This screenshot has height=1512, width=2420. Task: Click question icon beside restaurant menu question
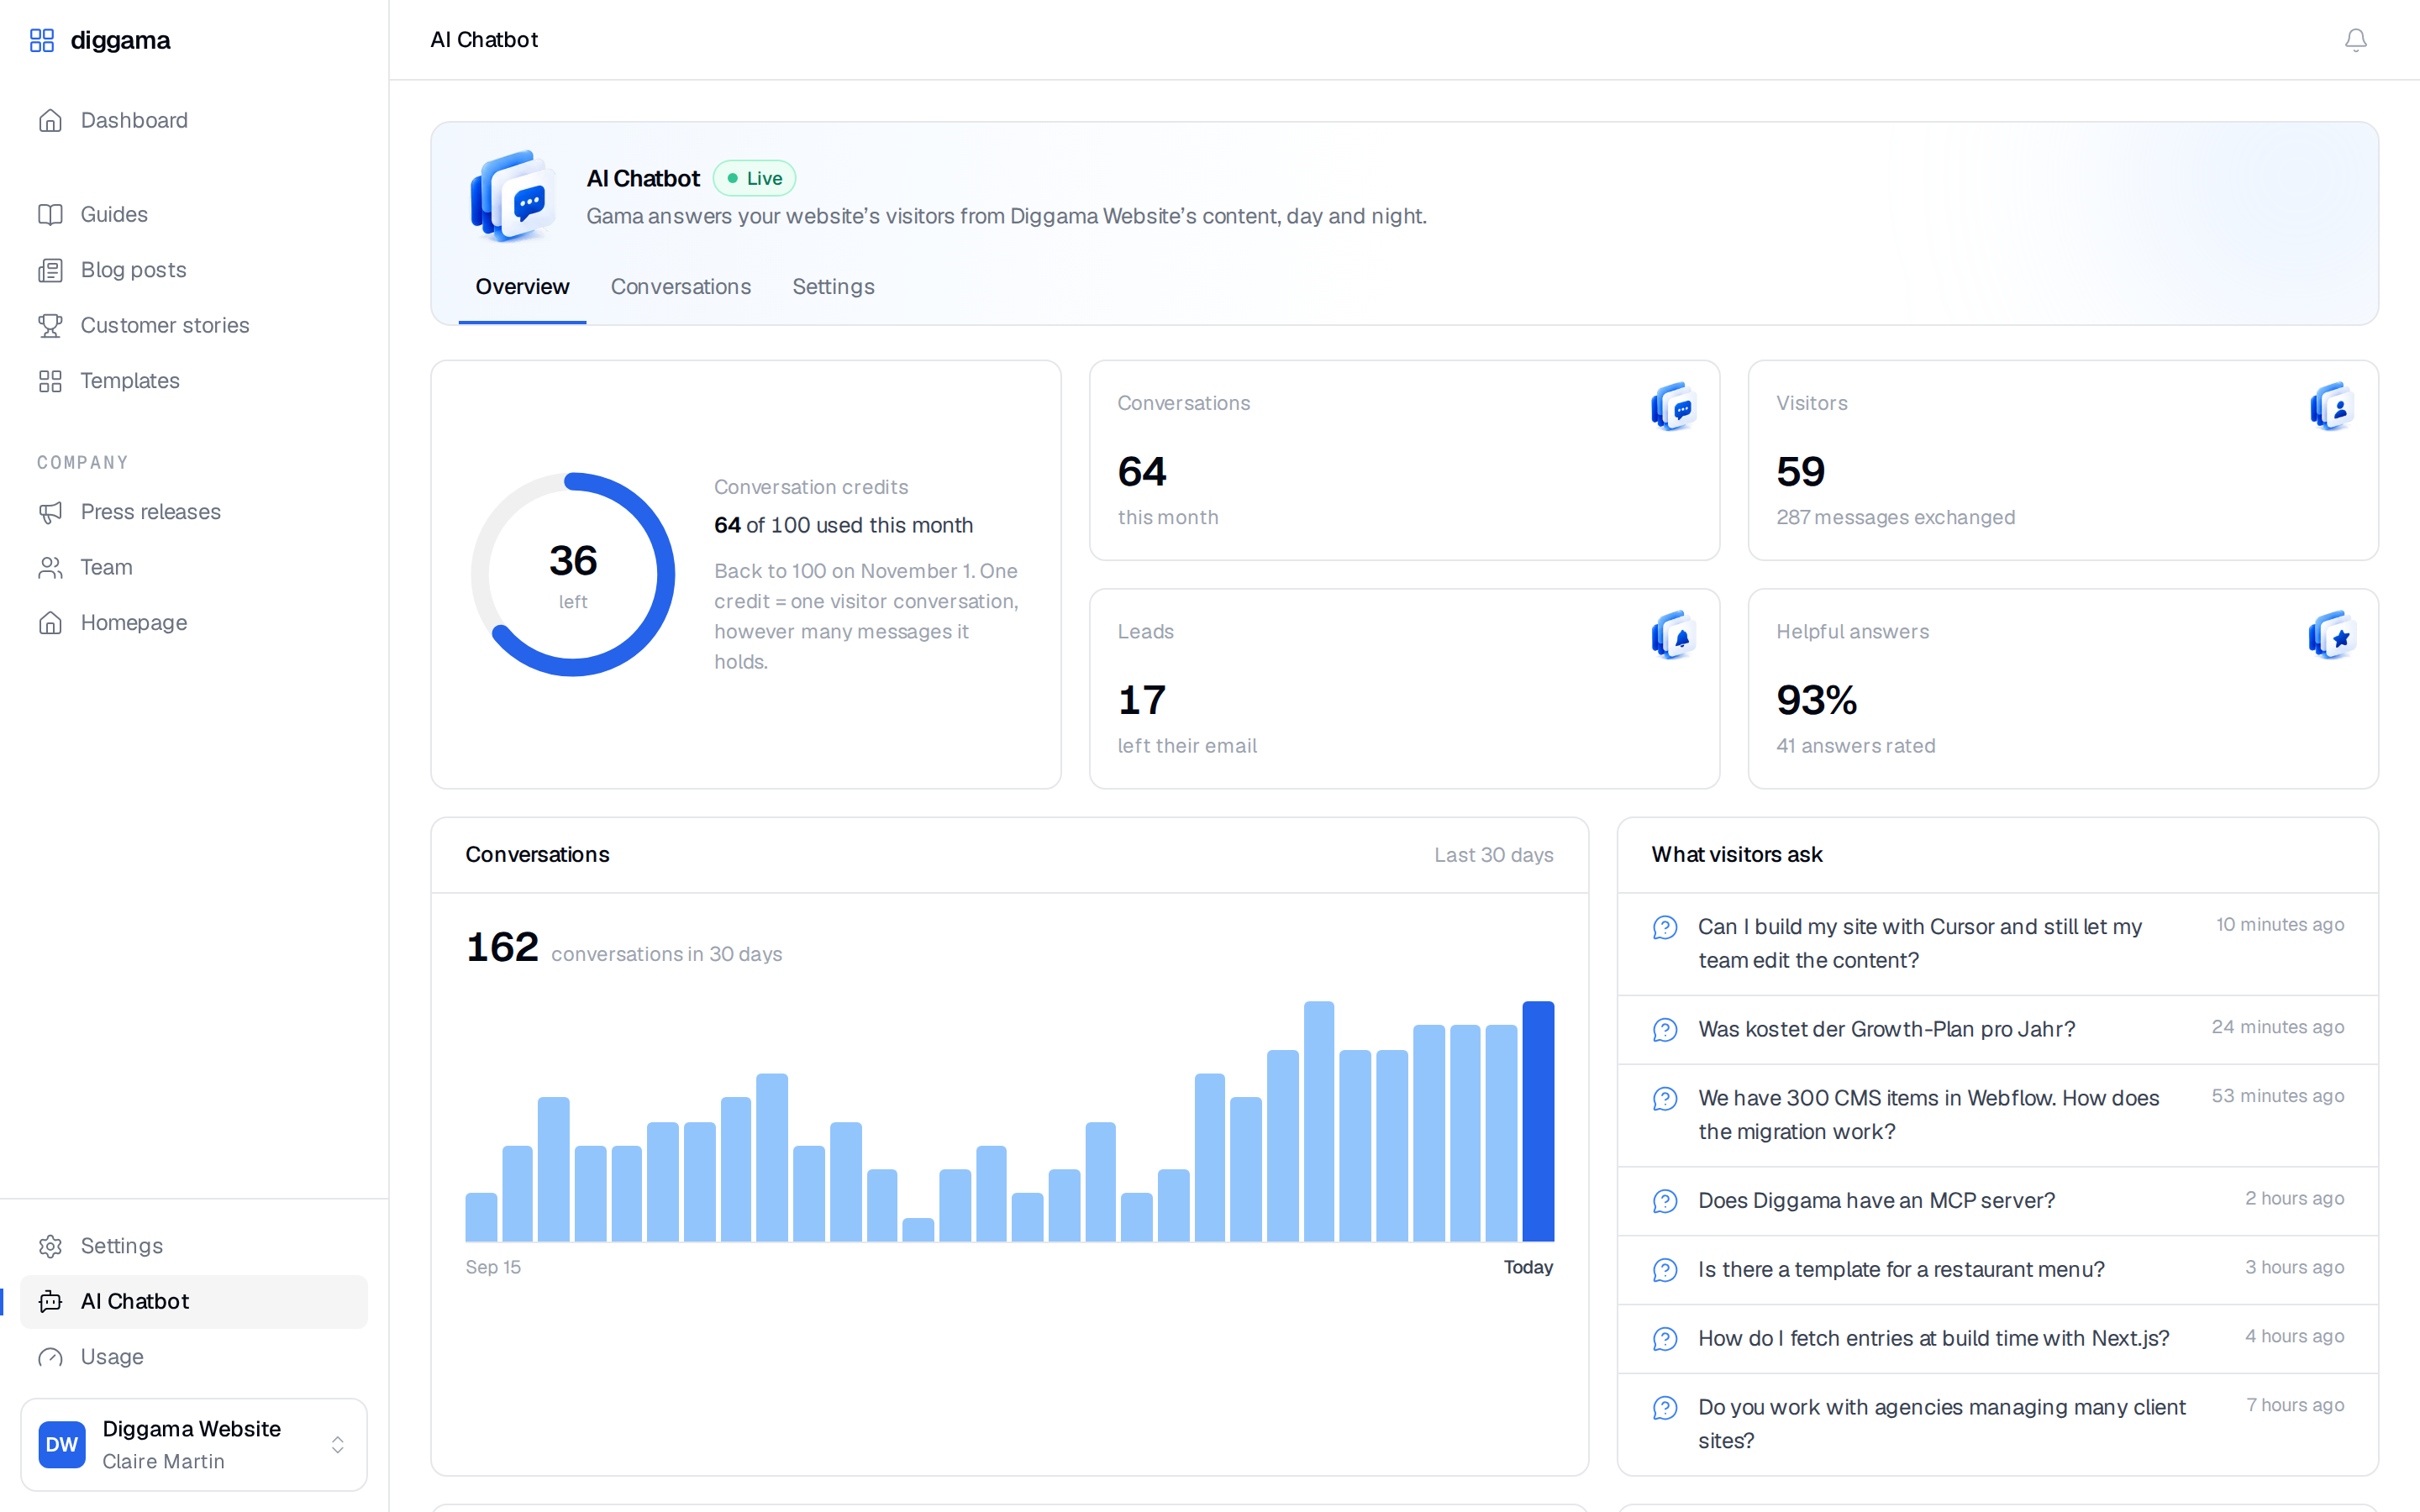[1665, 1269]
